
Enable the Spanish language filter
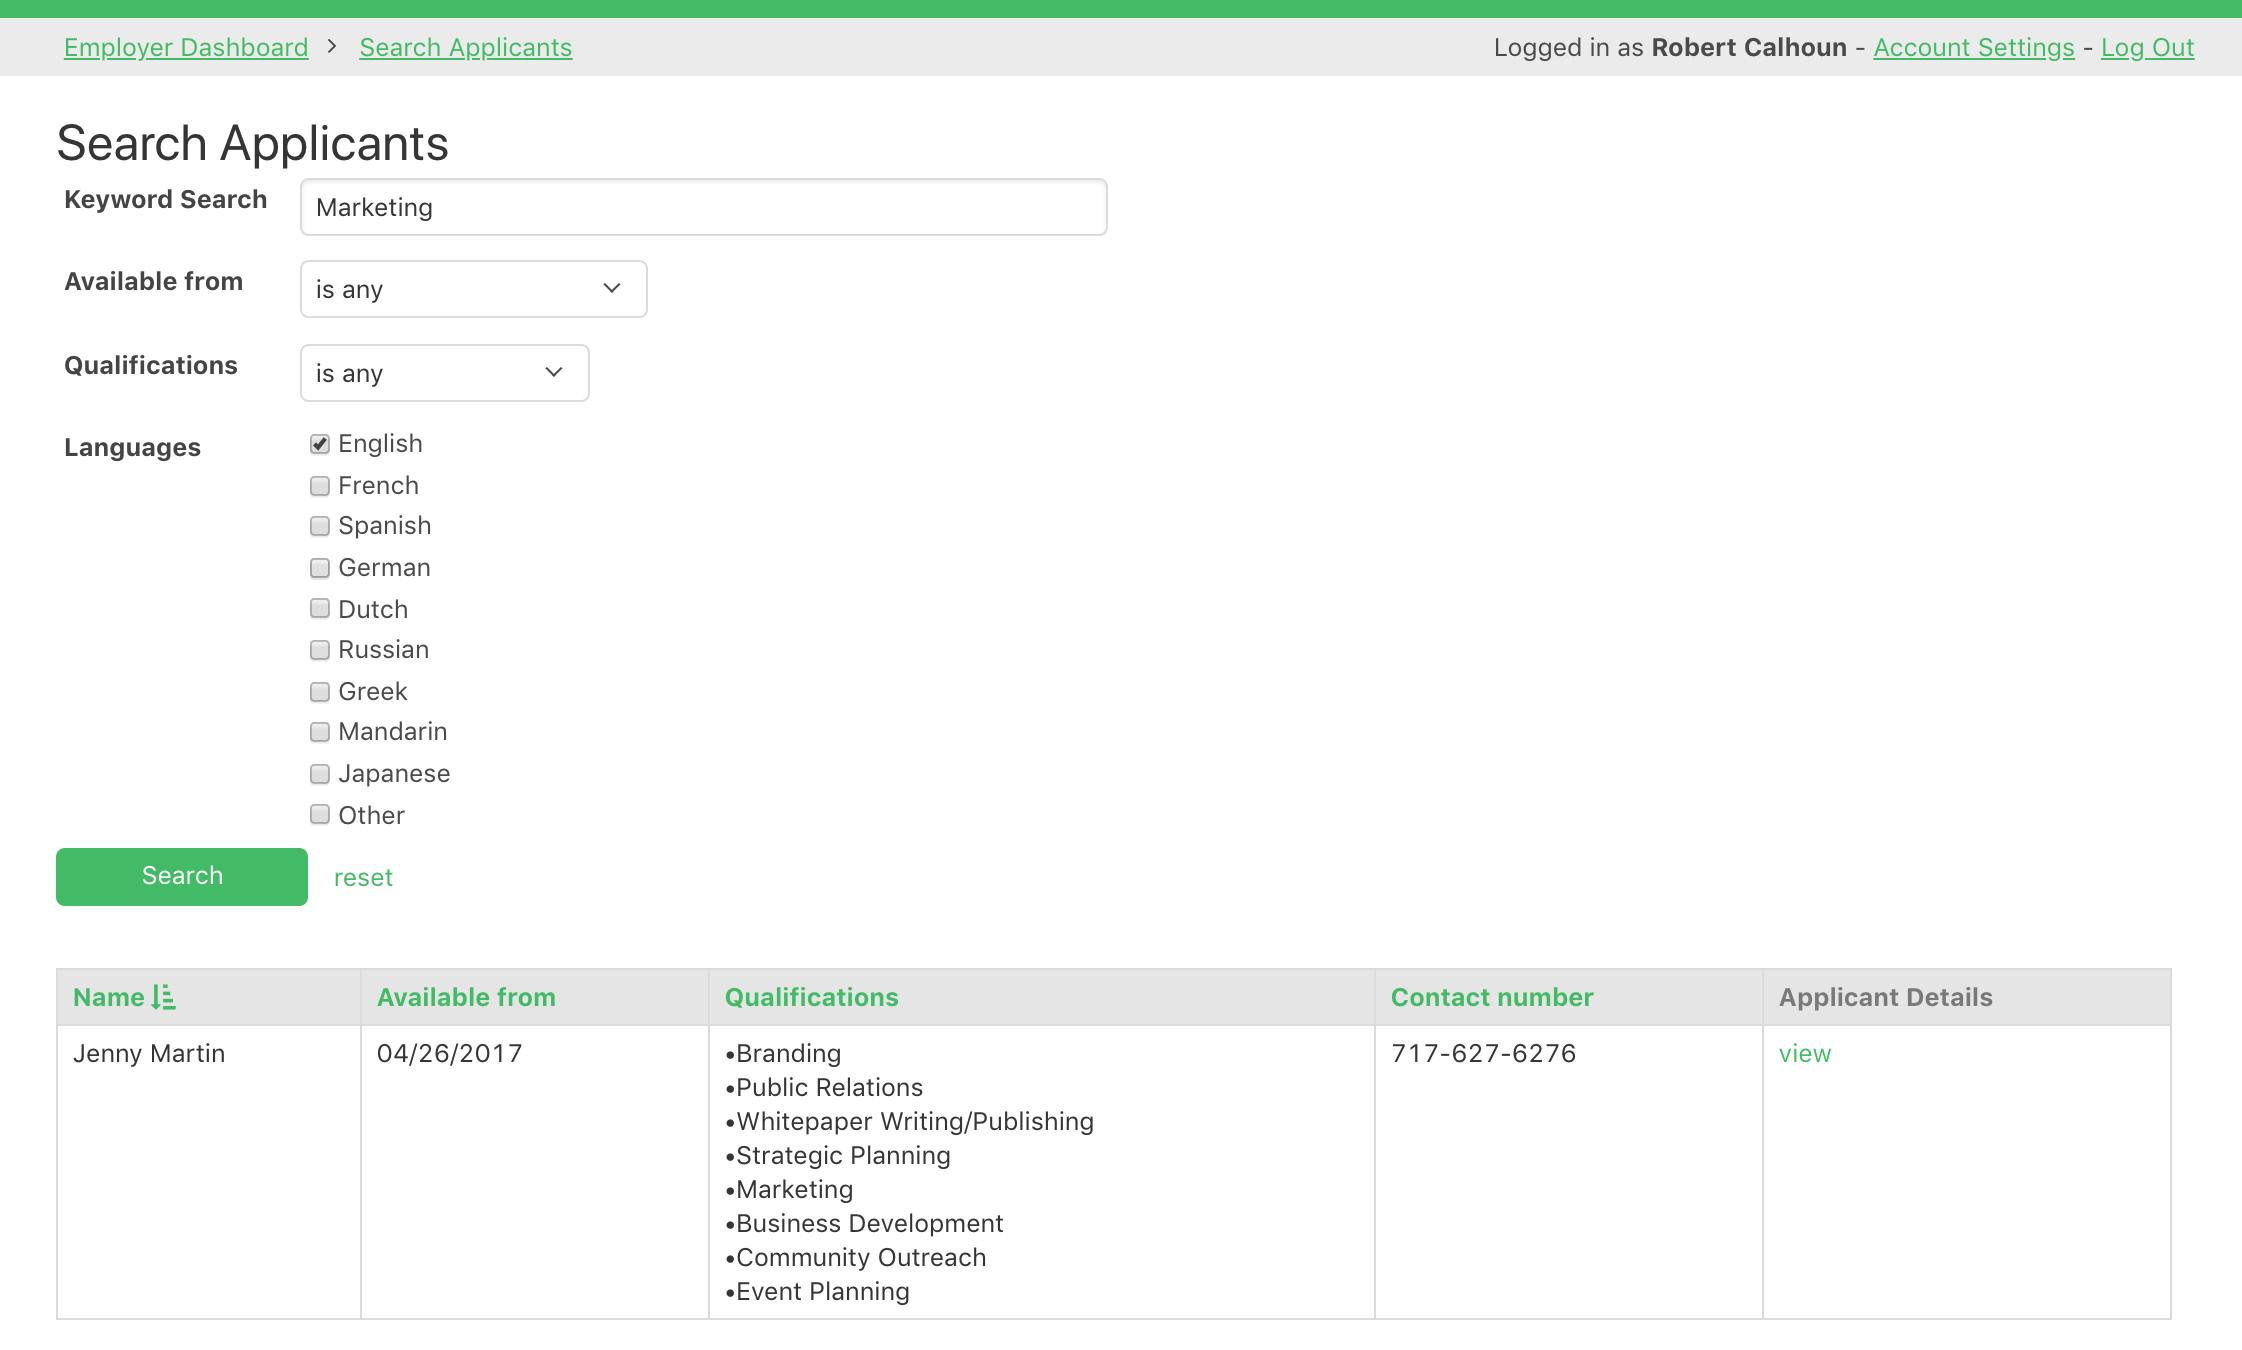[320, 525]
